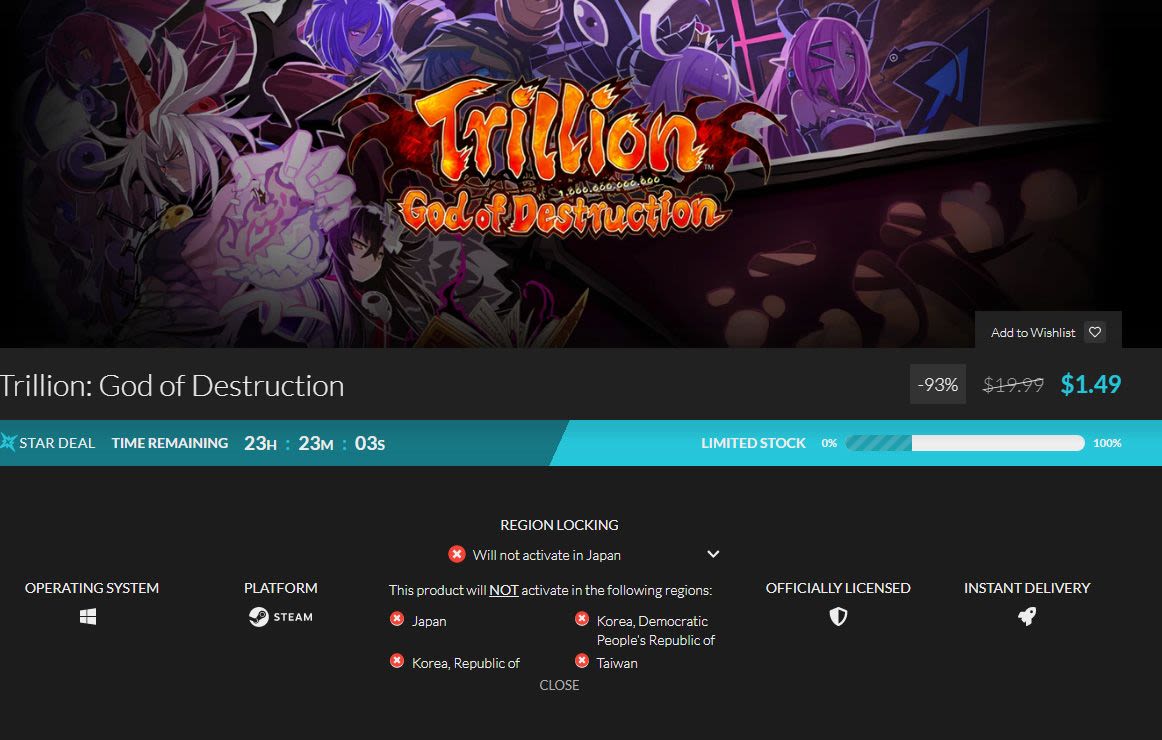Collapse region list with the chevron arrow

713,554
